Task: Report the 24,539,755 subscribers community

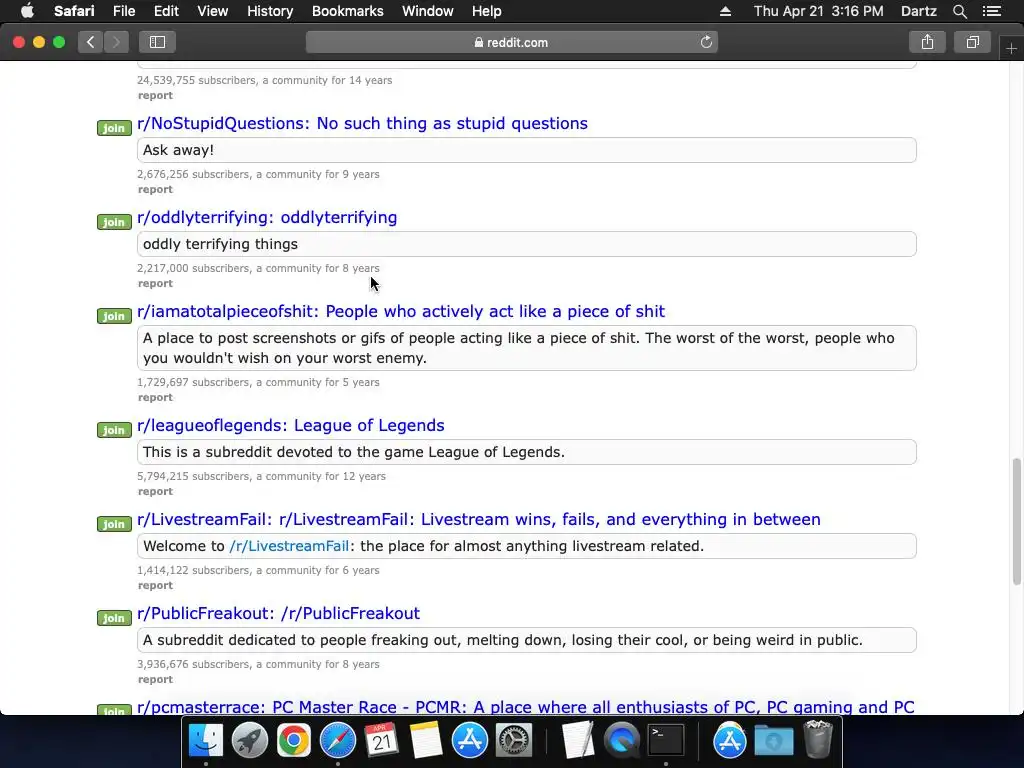Action: (155, 95)
